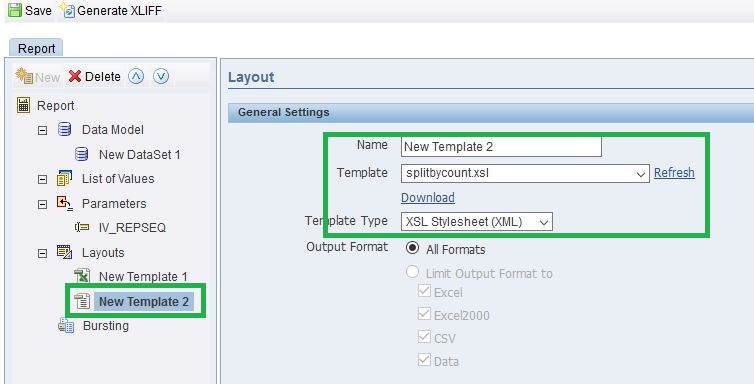Click the Refresh link
754x384 pixels.
click(x=674, y=173)
